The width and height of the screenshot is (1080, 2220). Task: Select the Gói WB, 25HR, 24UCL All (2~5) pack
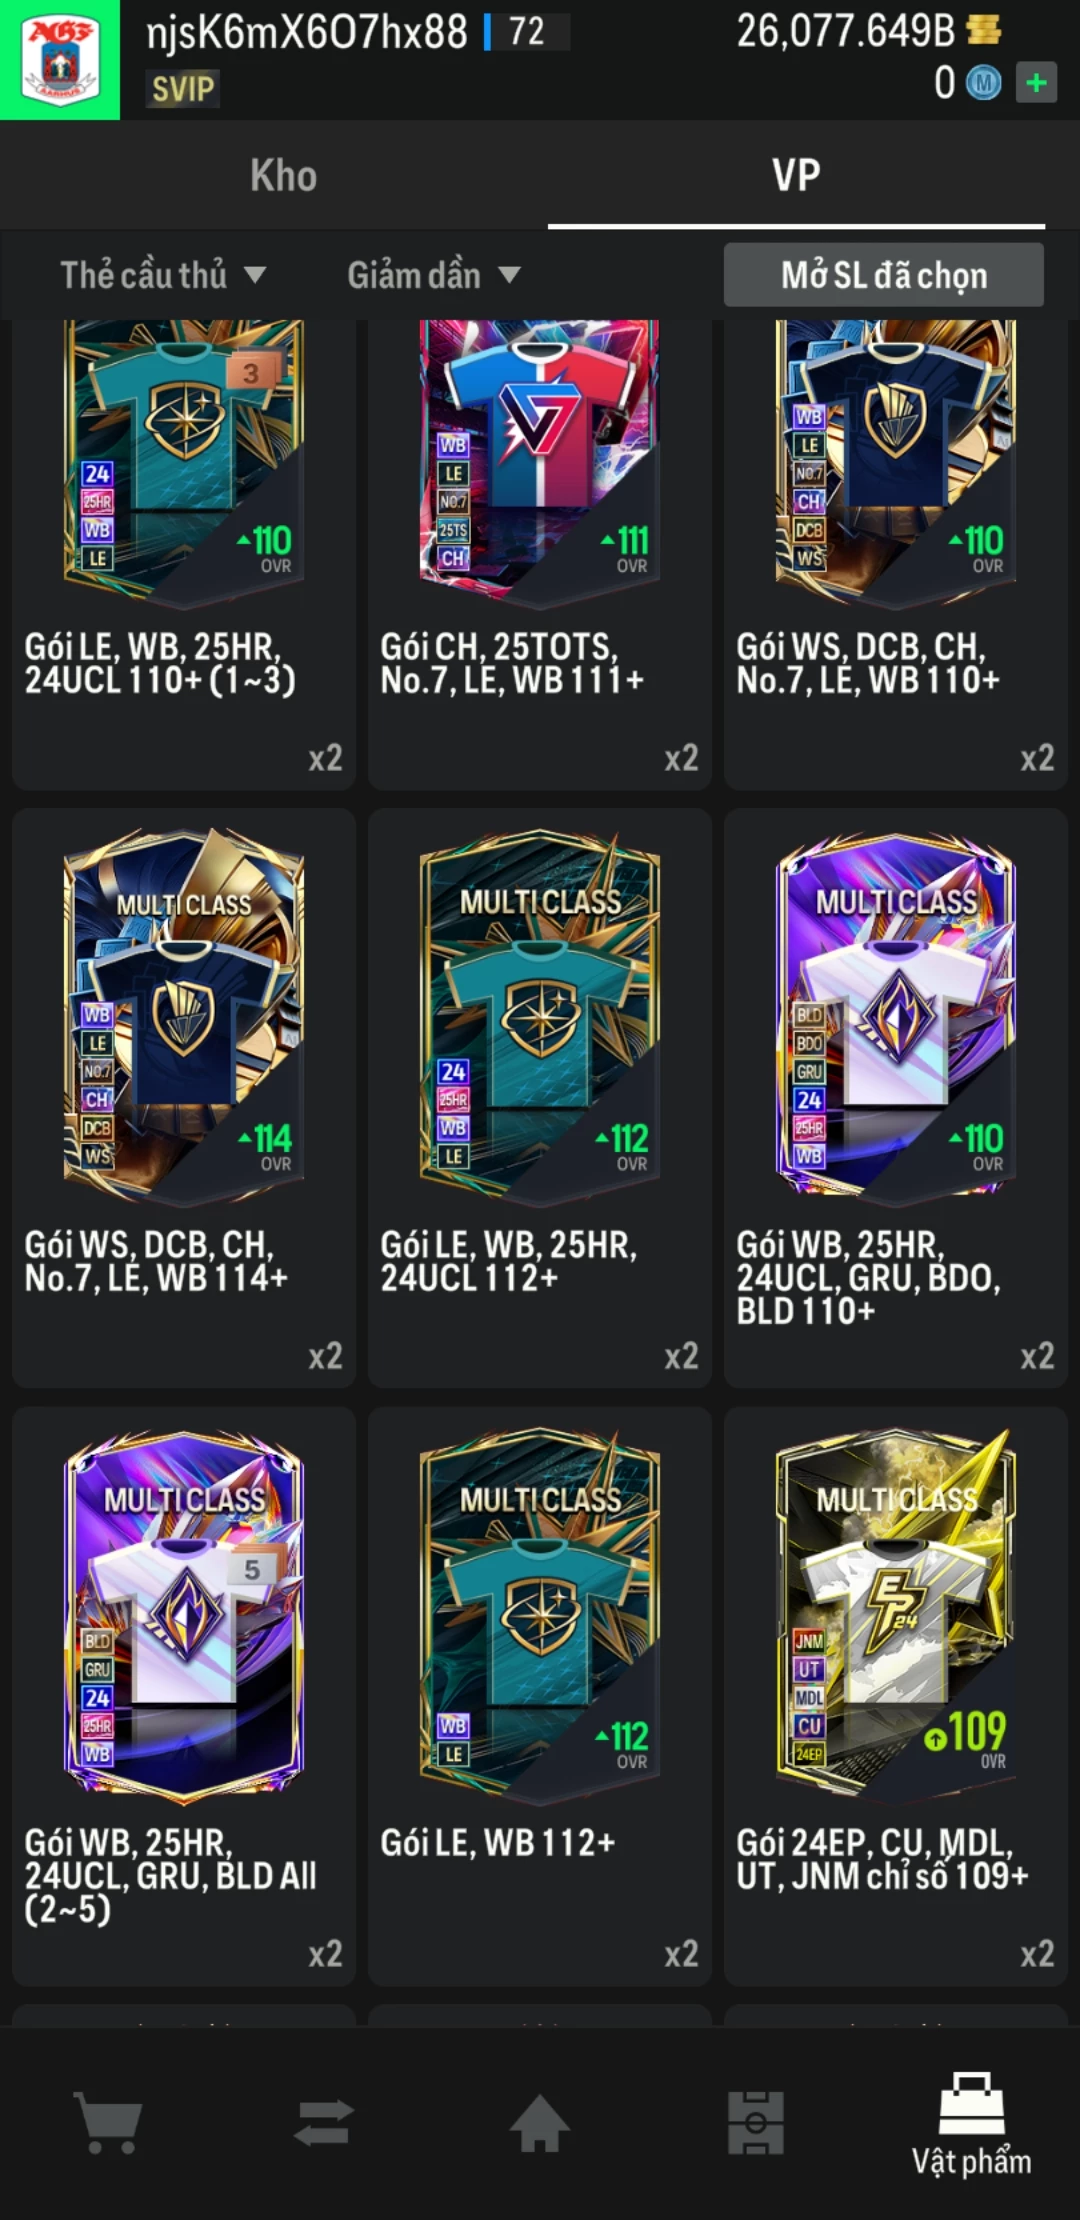pyautogui.click(x=184, y=1696)
